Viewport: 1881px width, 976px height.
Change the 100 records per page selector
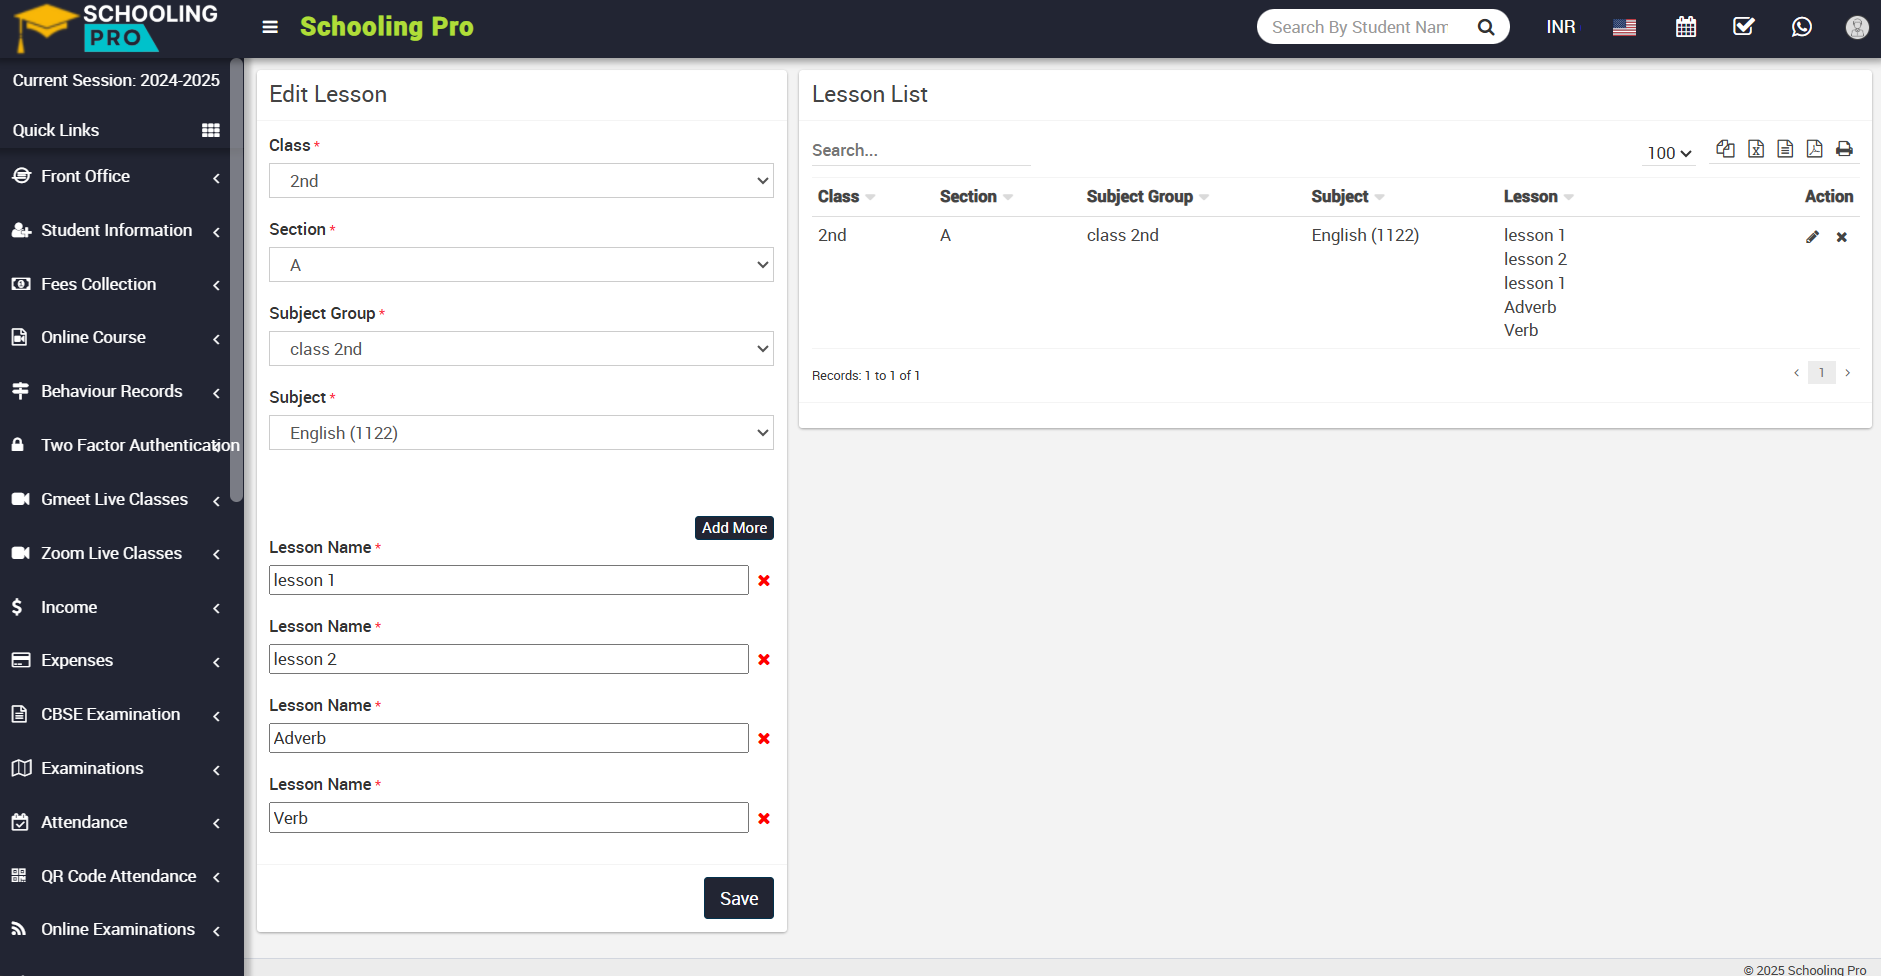tap(1669, 153)
